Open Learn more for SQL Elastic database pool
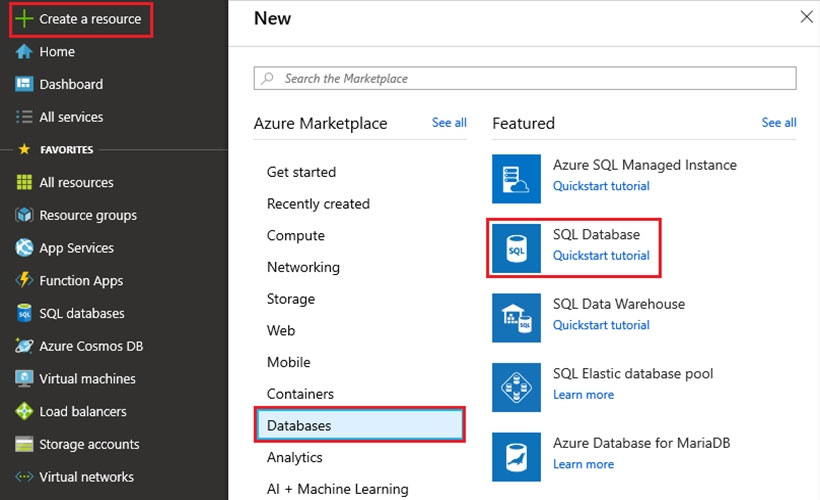The width and height of the screenshot is (820, 500). [584, 394]
